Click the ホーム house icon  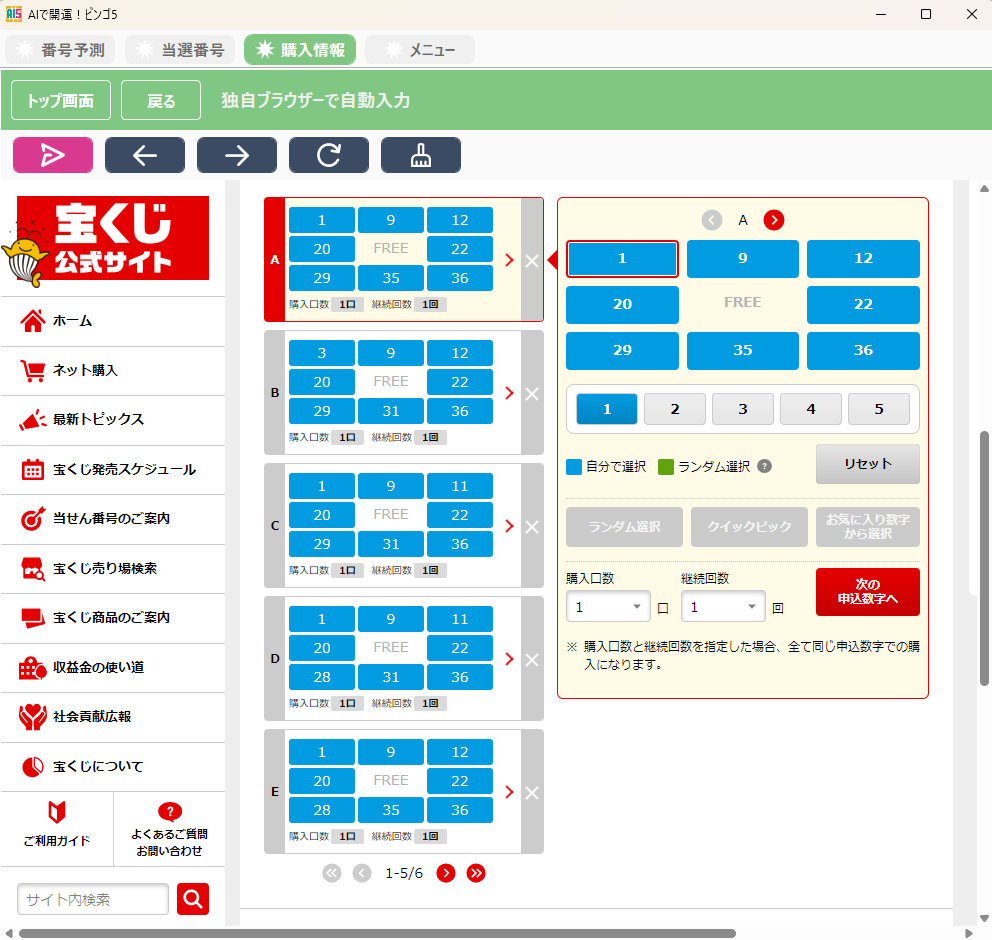click(x=33, y=321)
